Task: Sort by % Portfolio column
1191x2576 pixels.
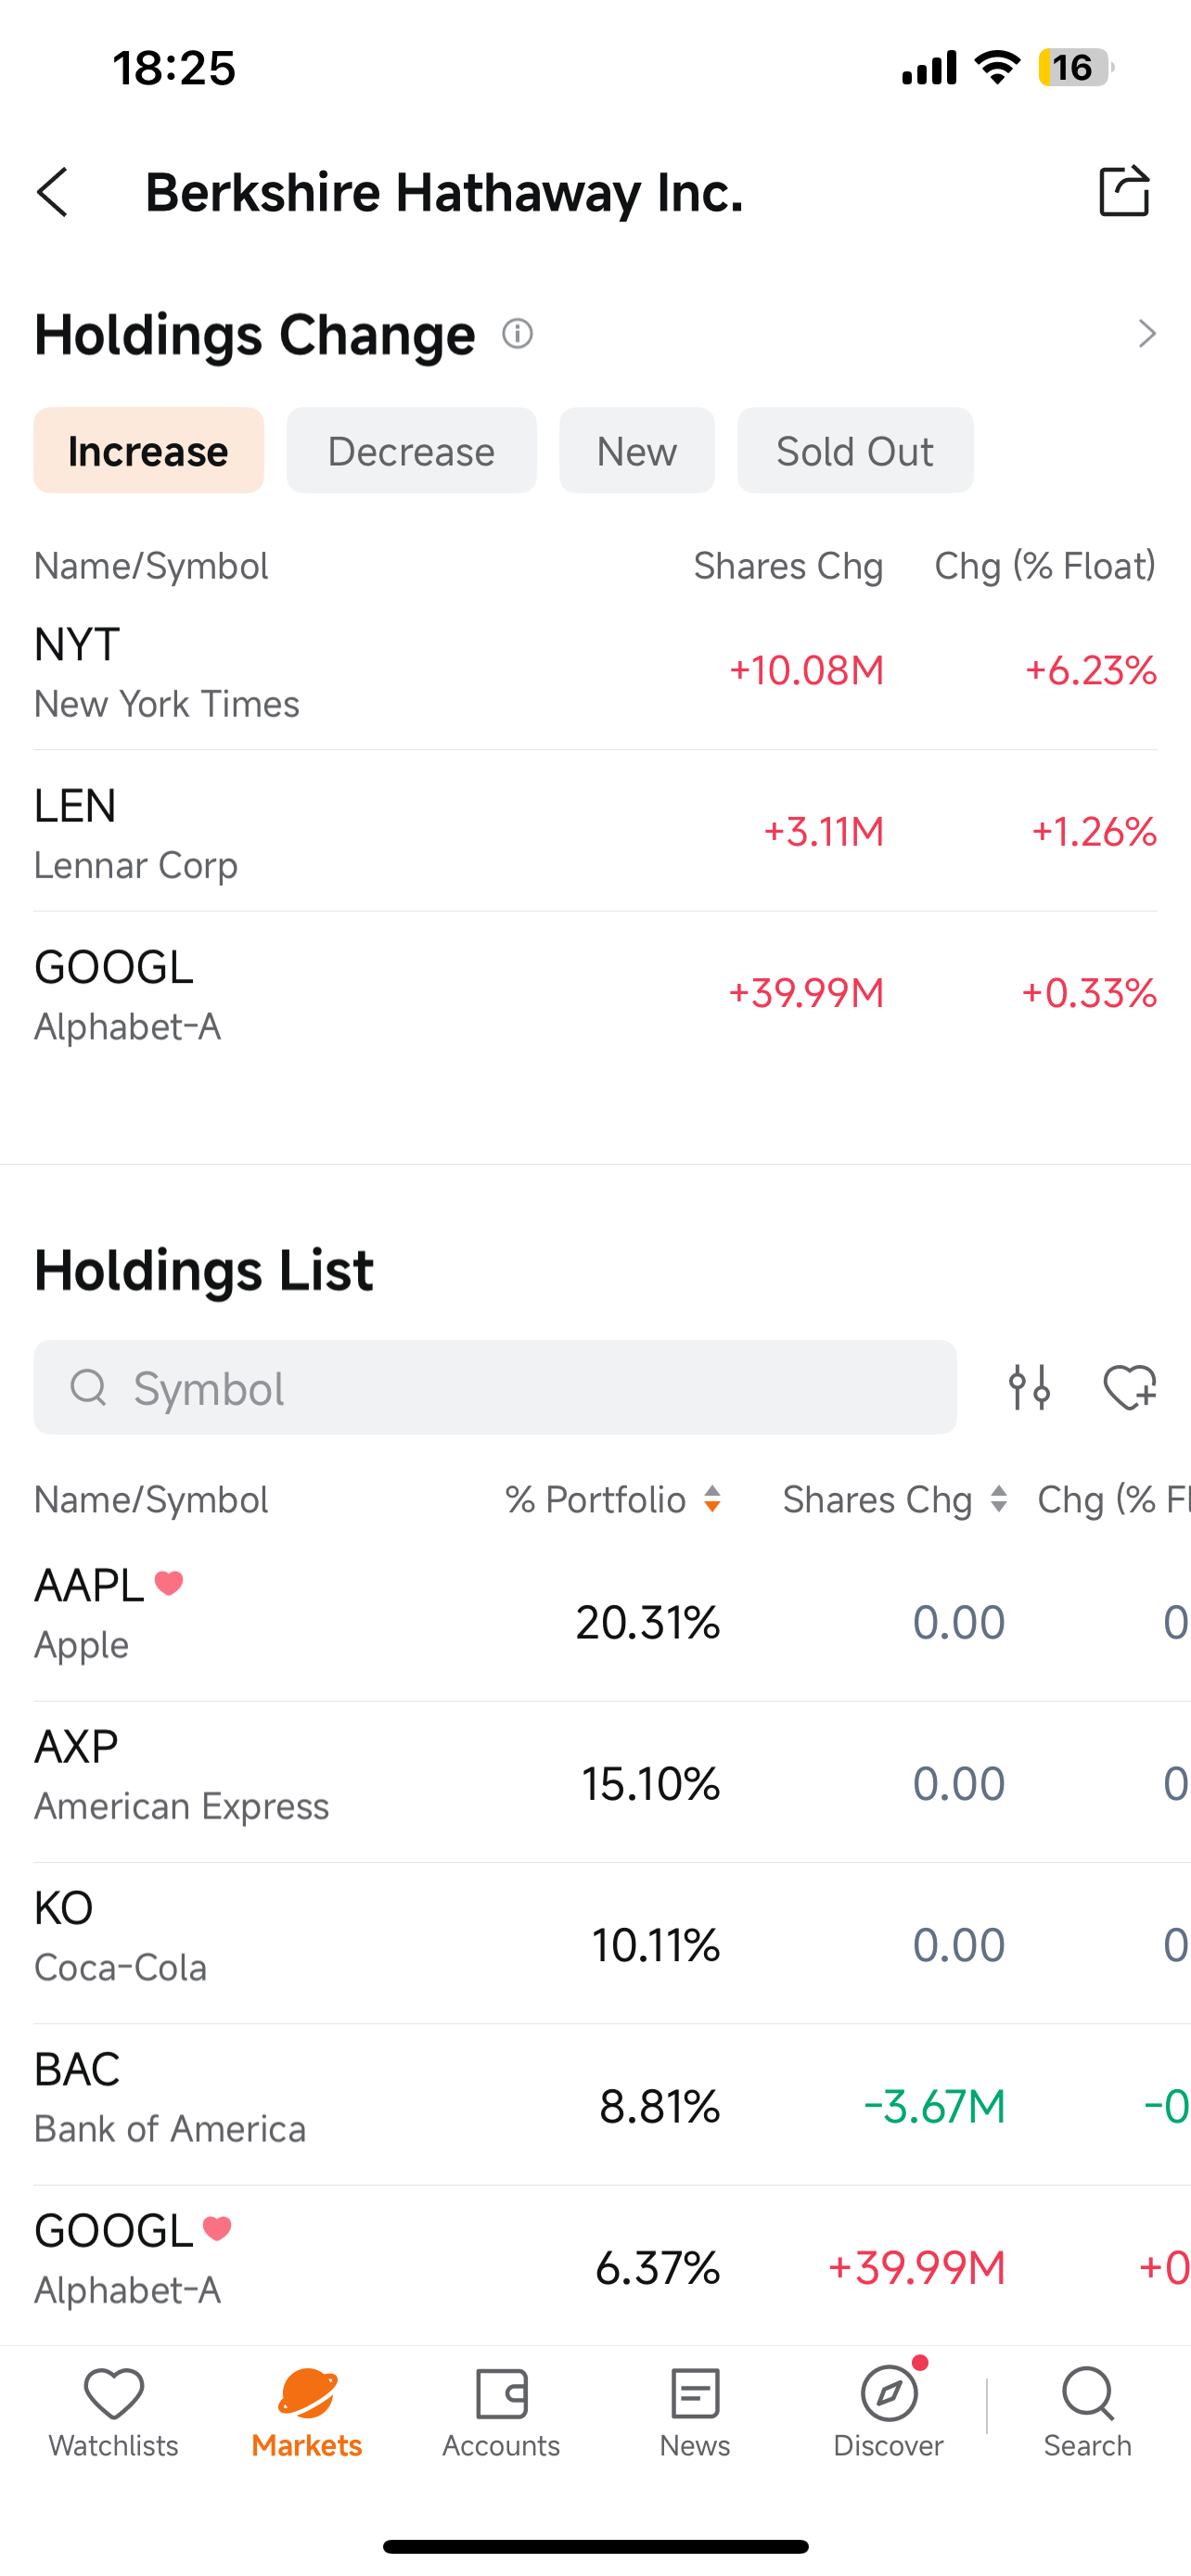Action: coord(613,1499)
